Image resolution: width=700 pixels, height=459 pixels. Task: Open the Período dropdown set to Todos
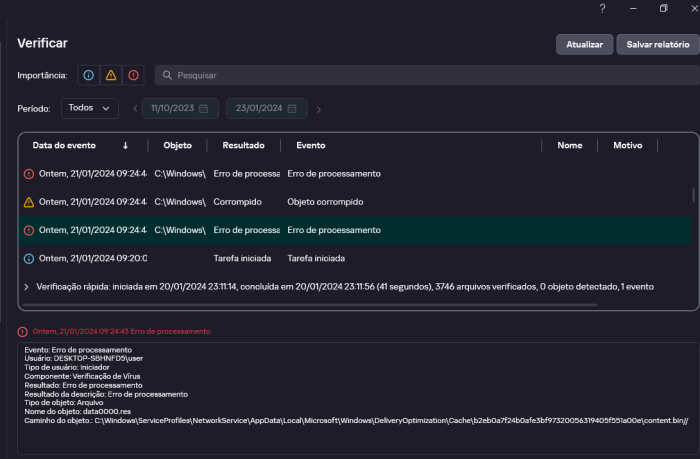click(89, 108)
